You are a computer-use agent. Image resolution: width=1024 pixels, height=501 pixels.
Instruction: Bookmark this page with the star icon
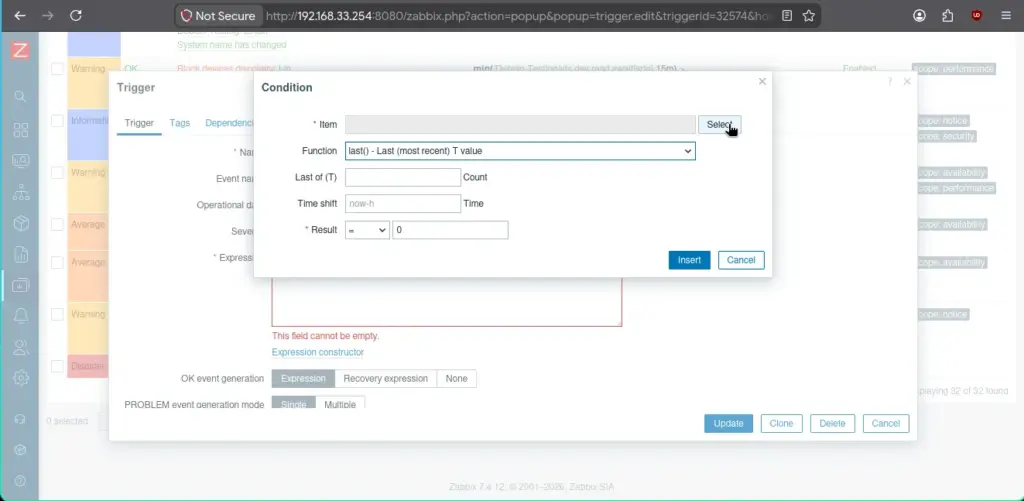point(808,16)
